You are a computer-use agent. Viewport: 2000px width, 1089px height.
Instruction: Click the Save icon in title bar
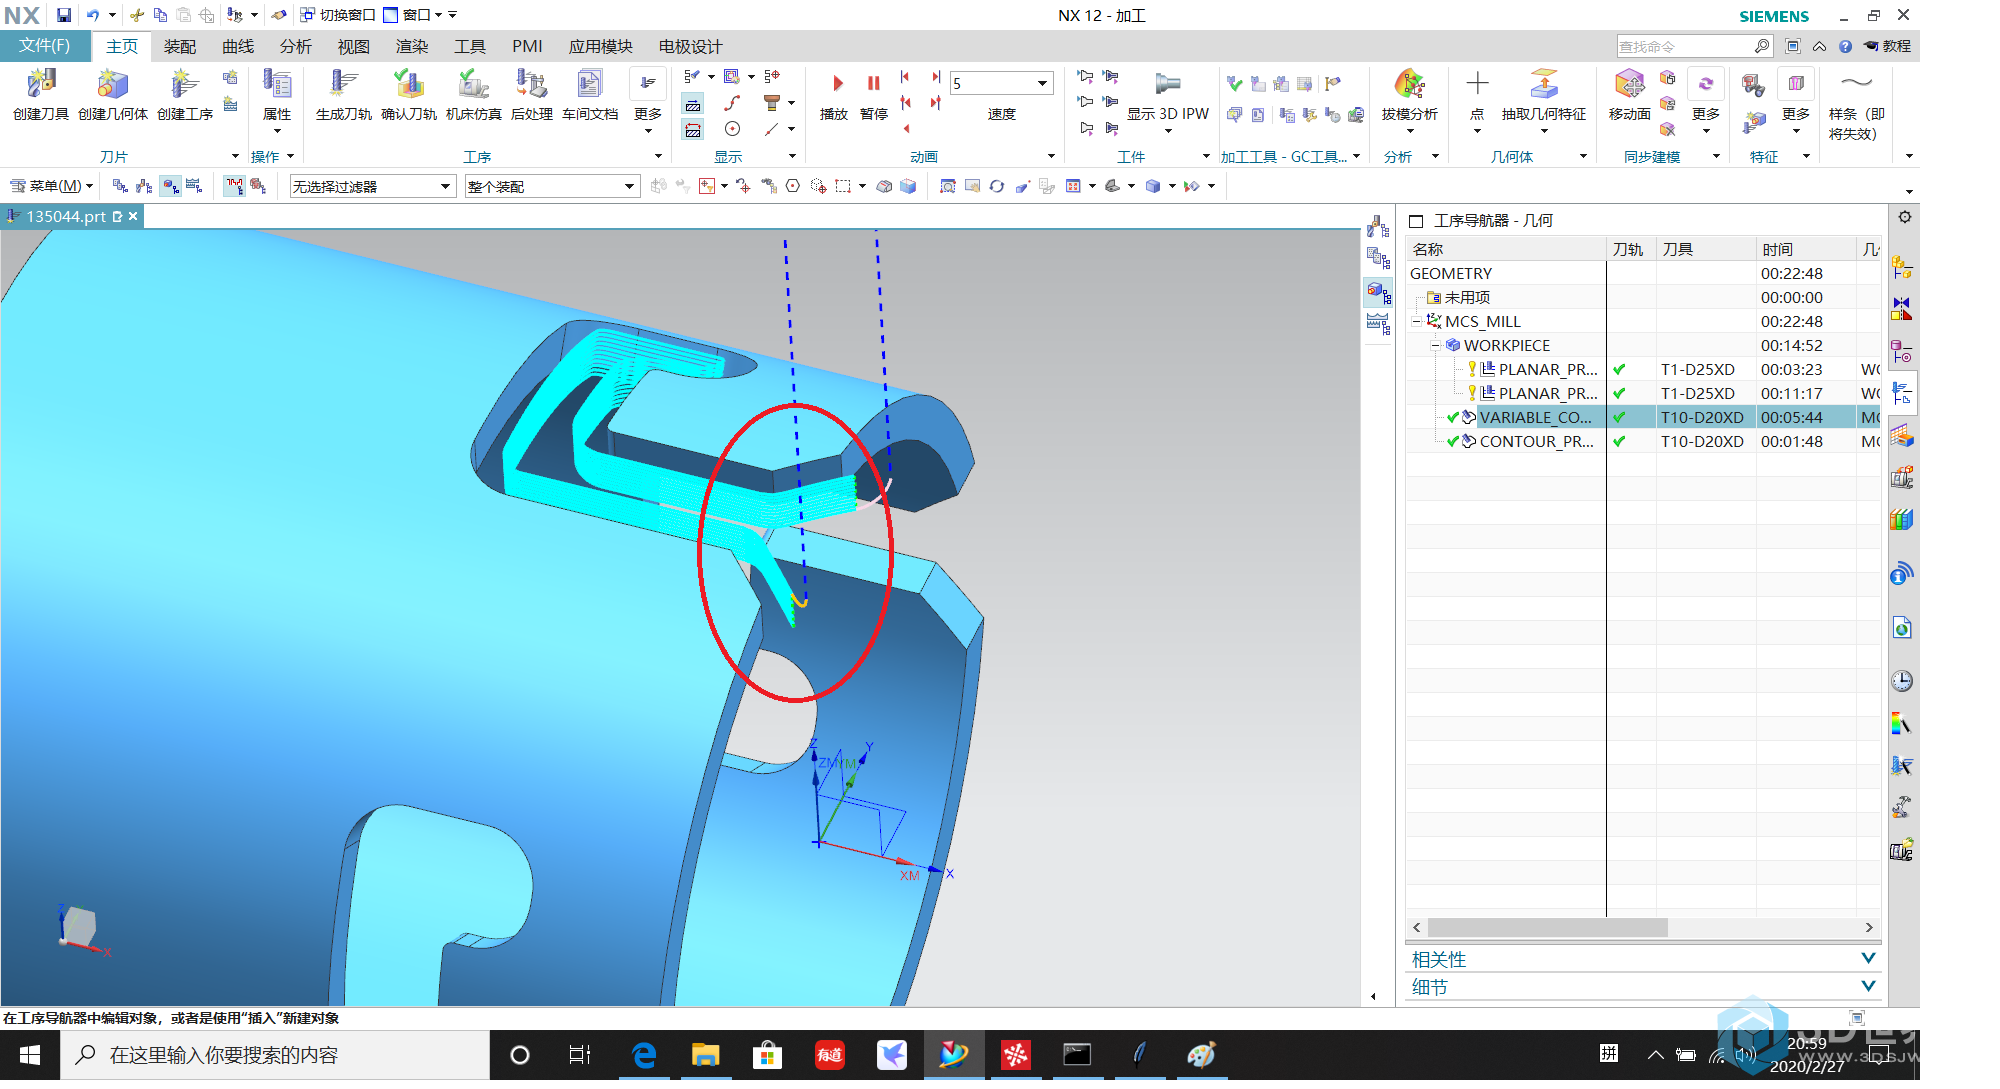64,15
